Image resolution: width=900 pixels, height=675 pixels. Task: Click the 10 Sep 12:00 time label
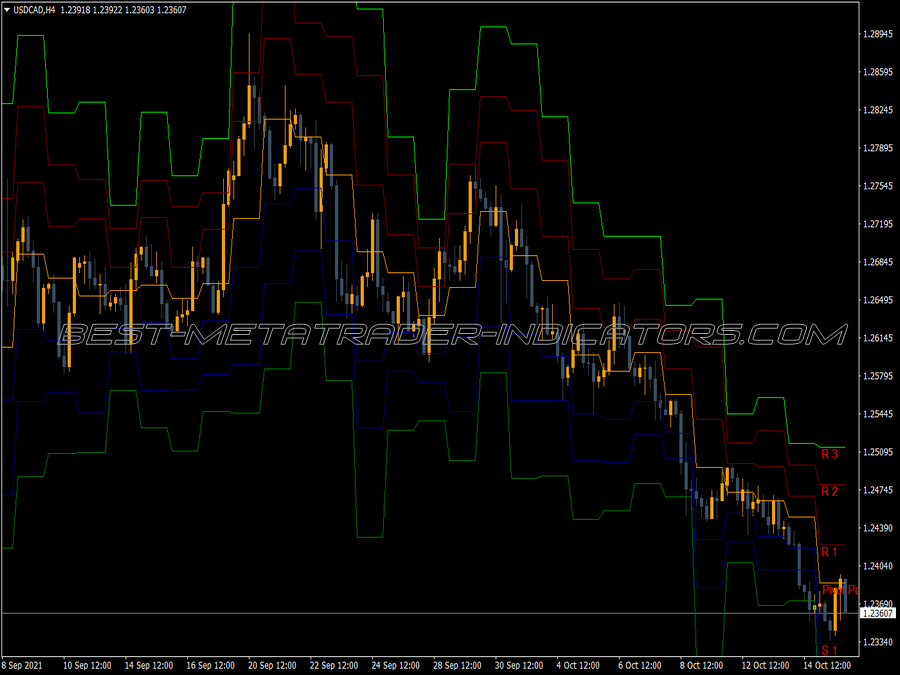click(x=87, y=665)
